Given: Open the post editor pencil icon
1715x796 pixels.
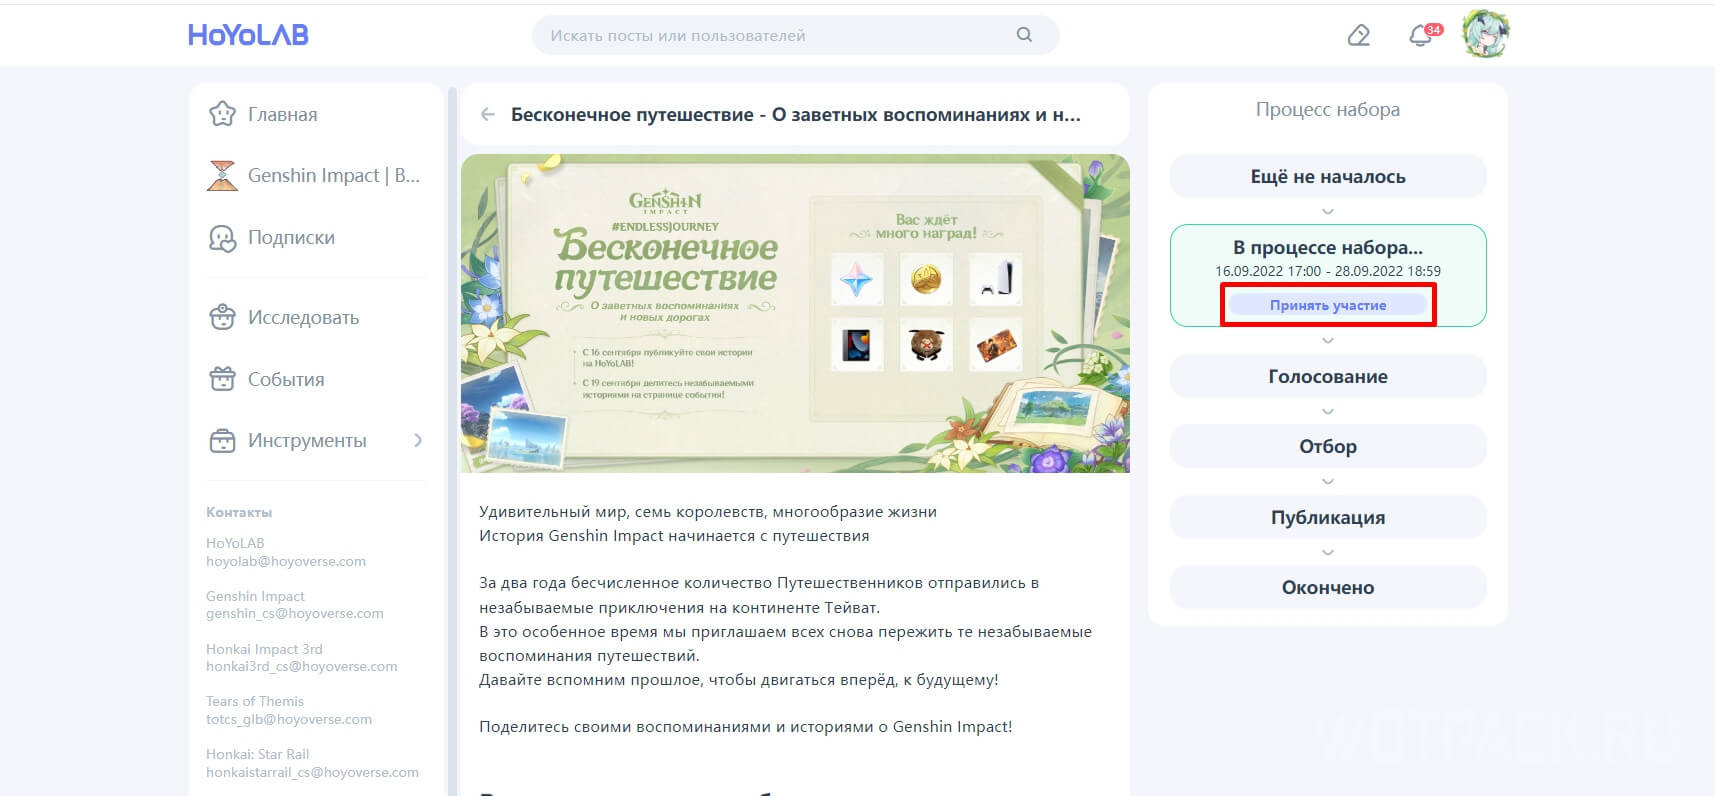Looking at the screenshot, I should coord(1358,36).
